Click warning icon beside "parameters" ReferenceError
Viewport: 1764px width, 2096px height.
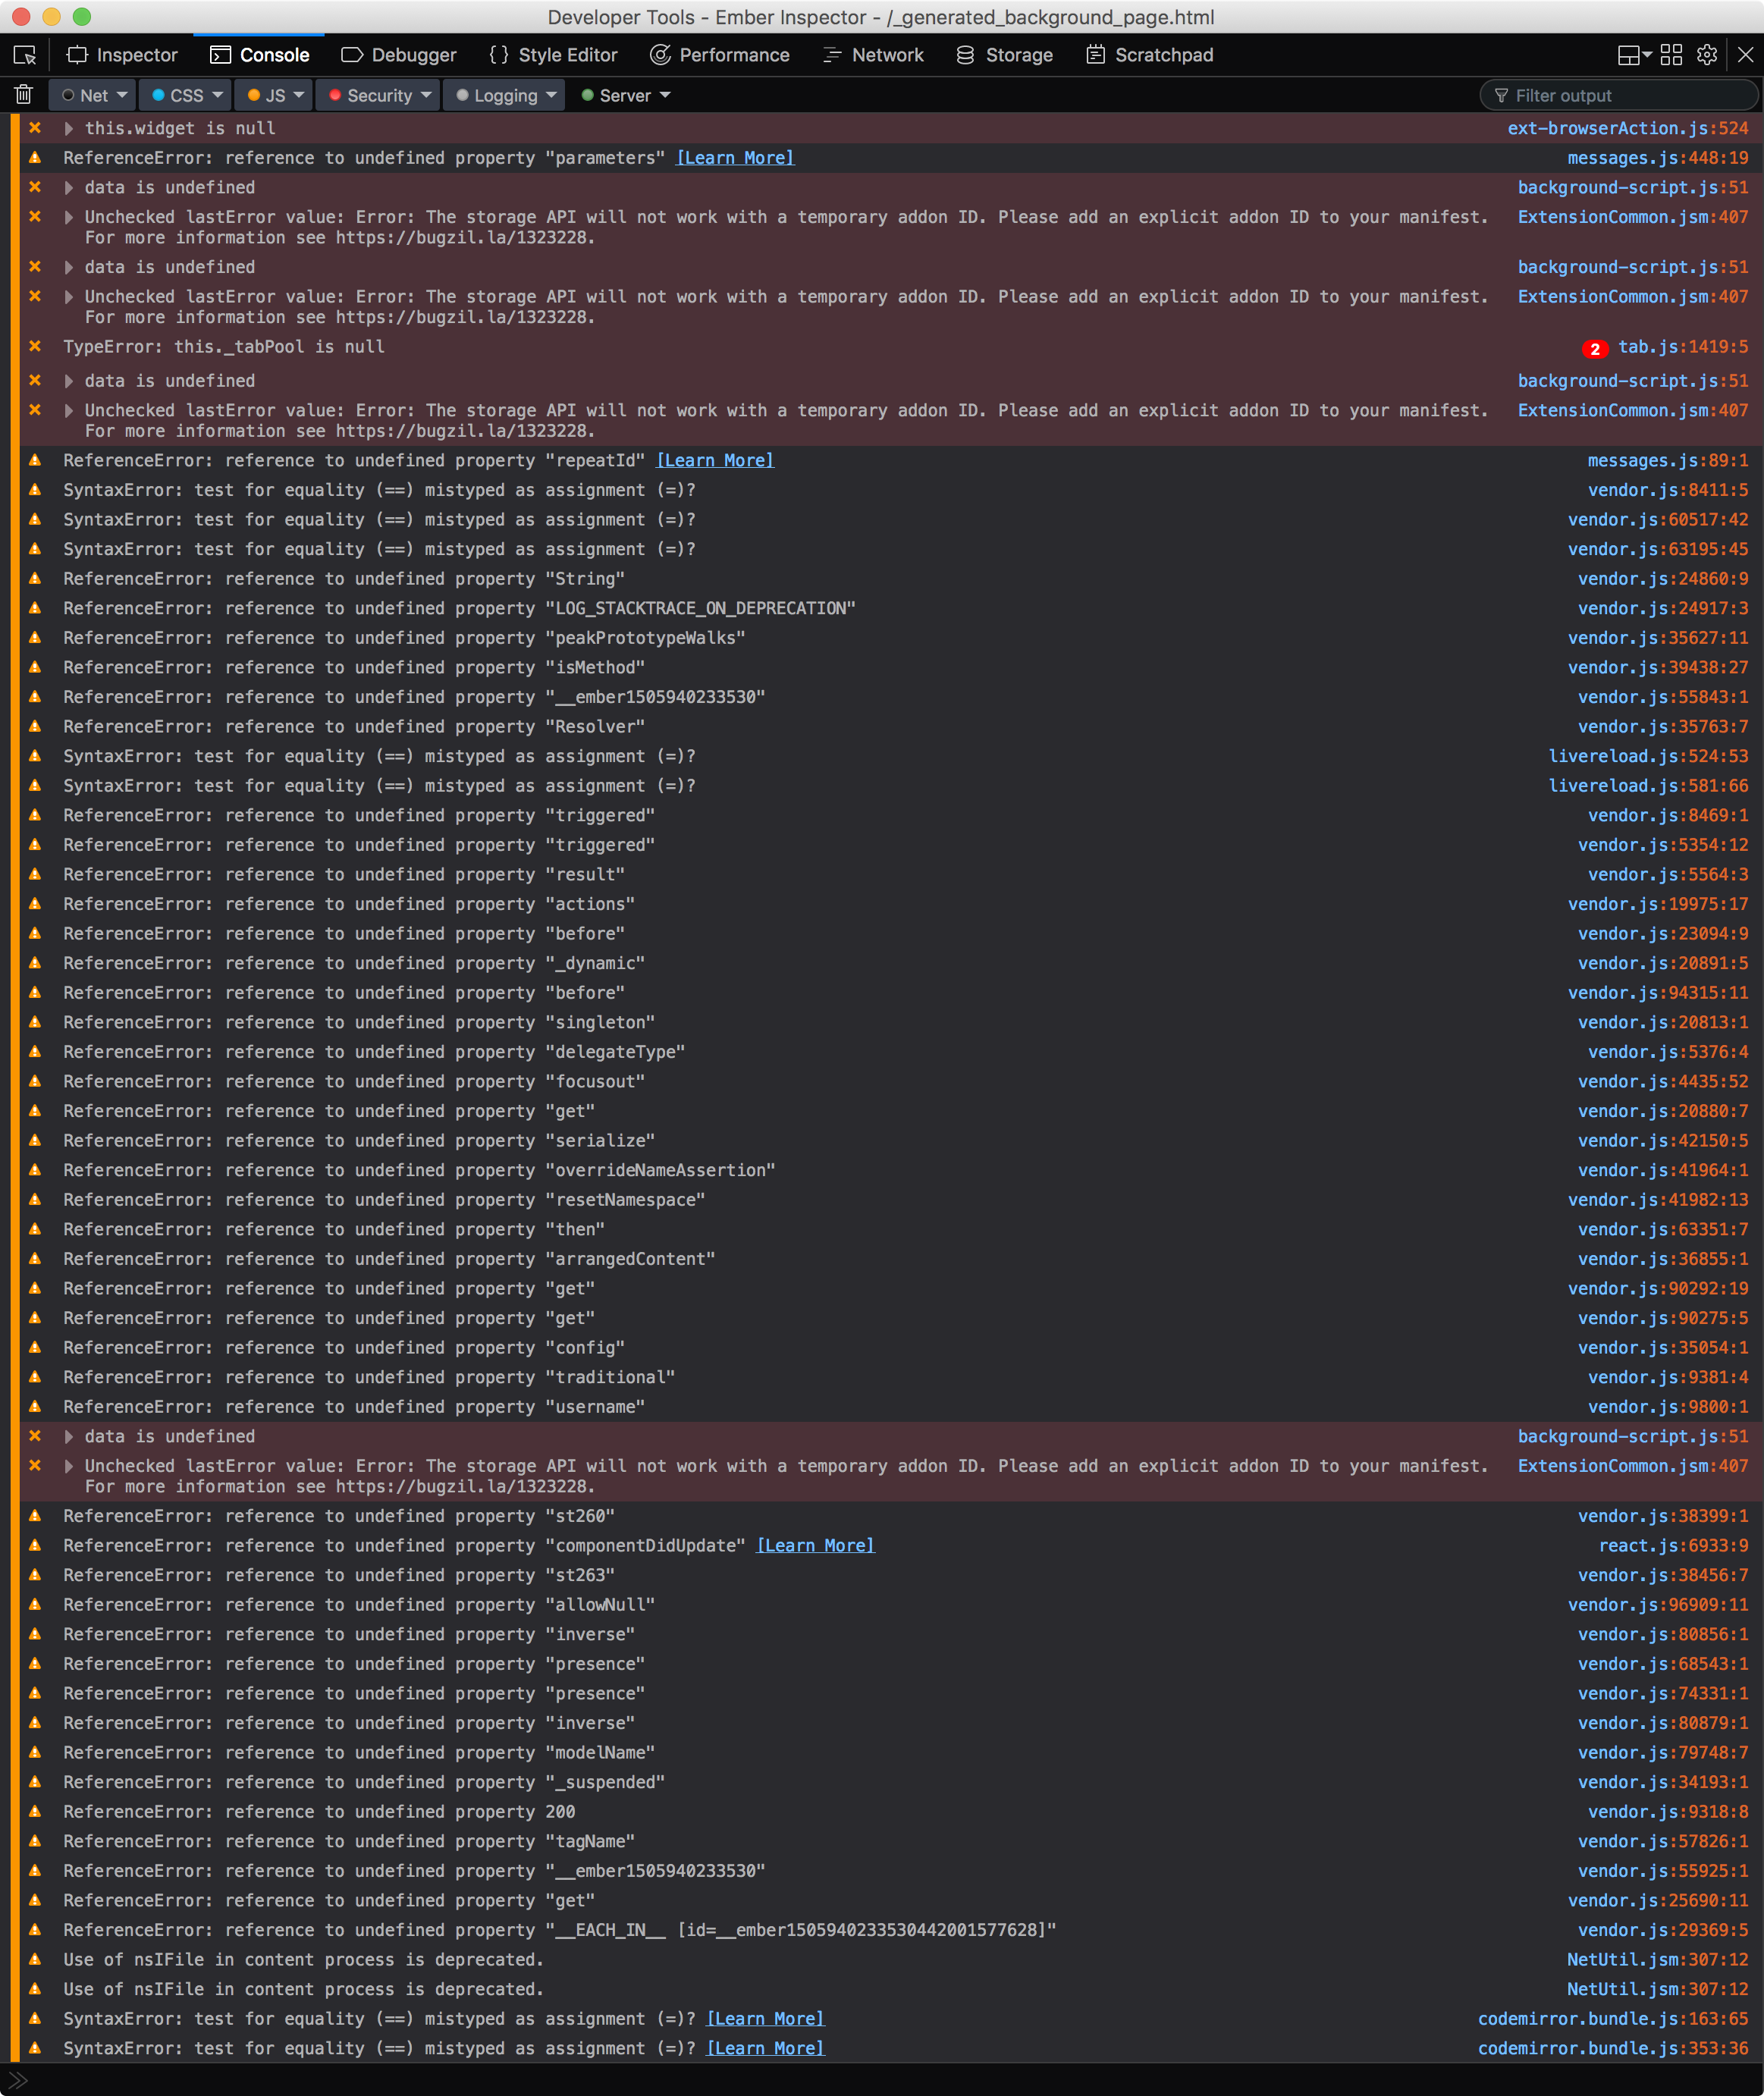35,158
